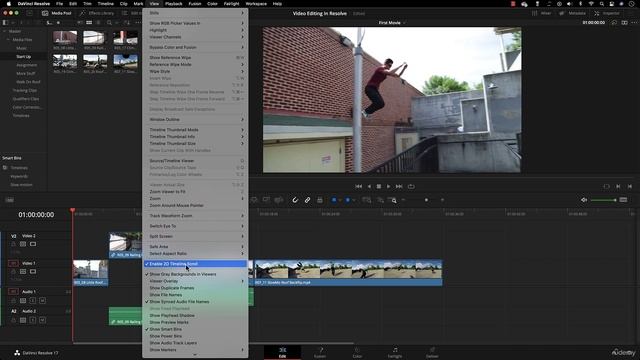
Task: Expand Window Outline submenu
Action: (195, 120)
